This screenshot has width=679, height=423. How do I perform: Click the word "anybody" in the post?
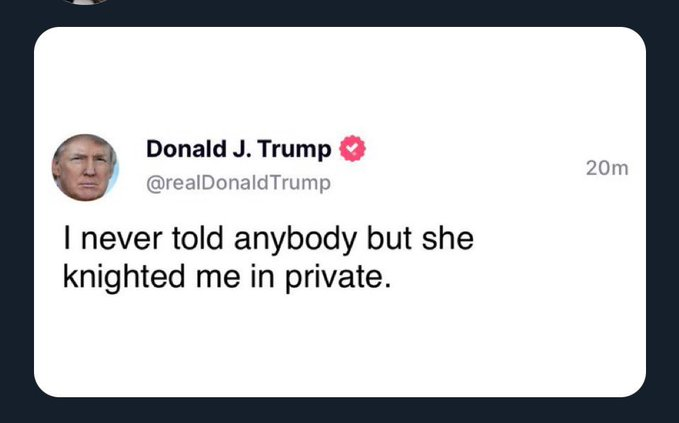tap(296, 239)
